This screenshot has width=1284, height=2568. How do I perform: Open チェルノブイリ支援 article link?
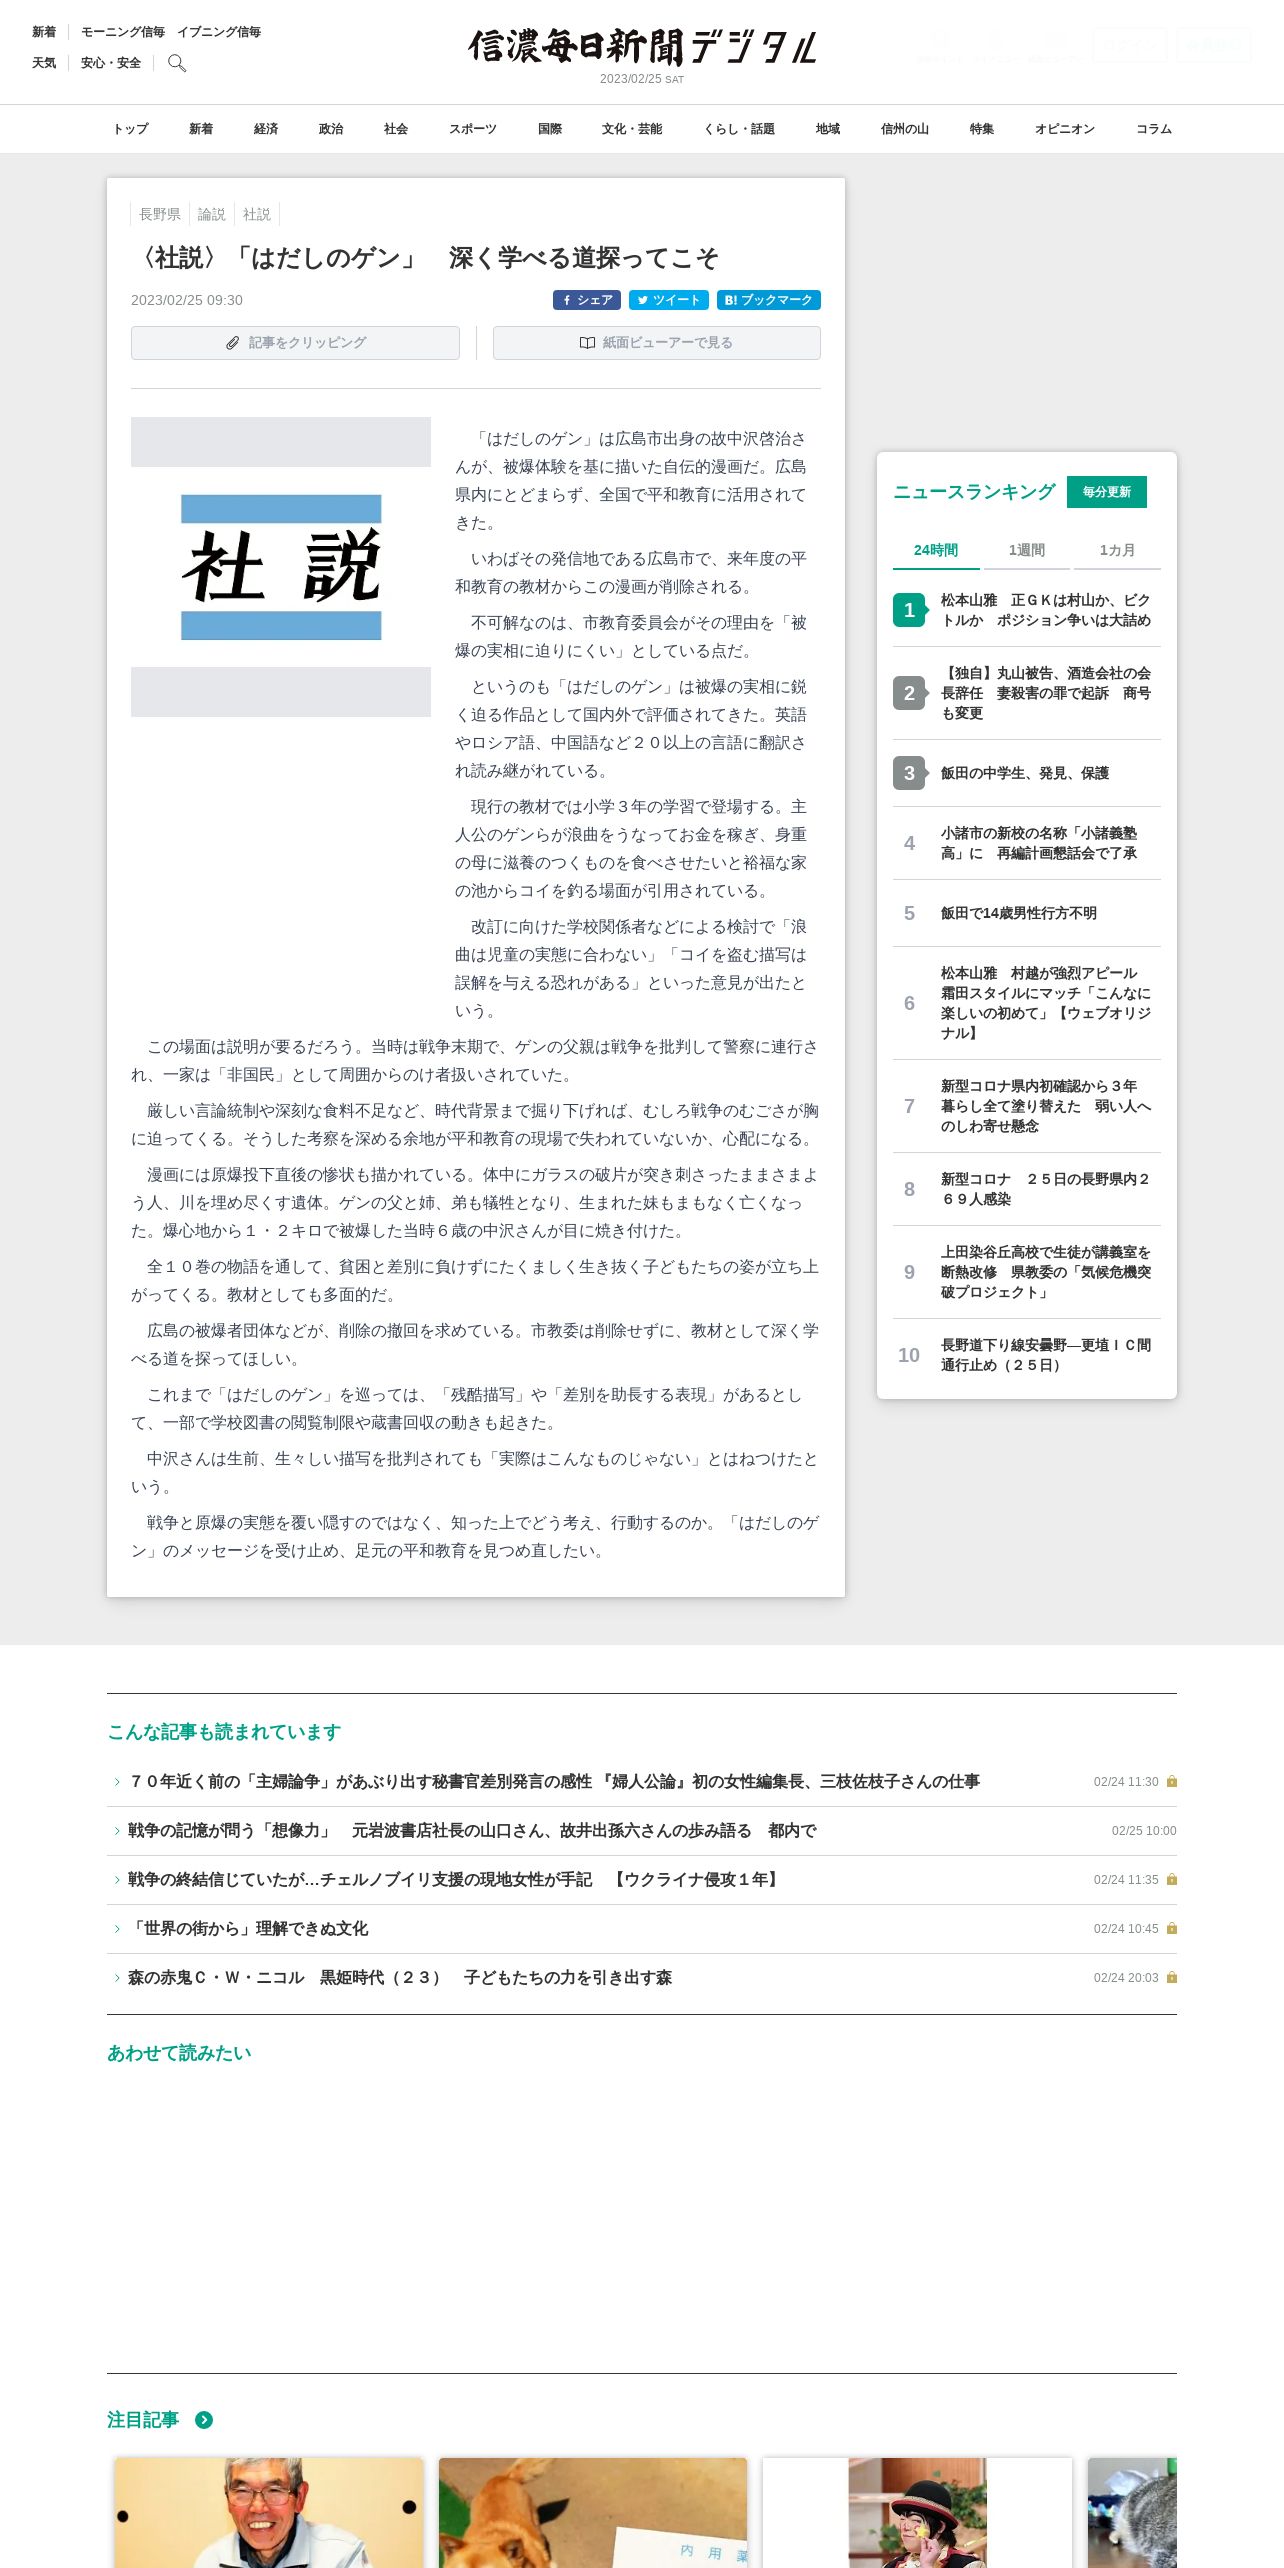pos(454,1880)
